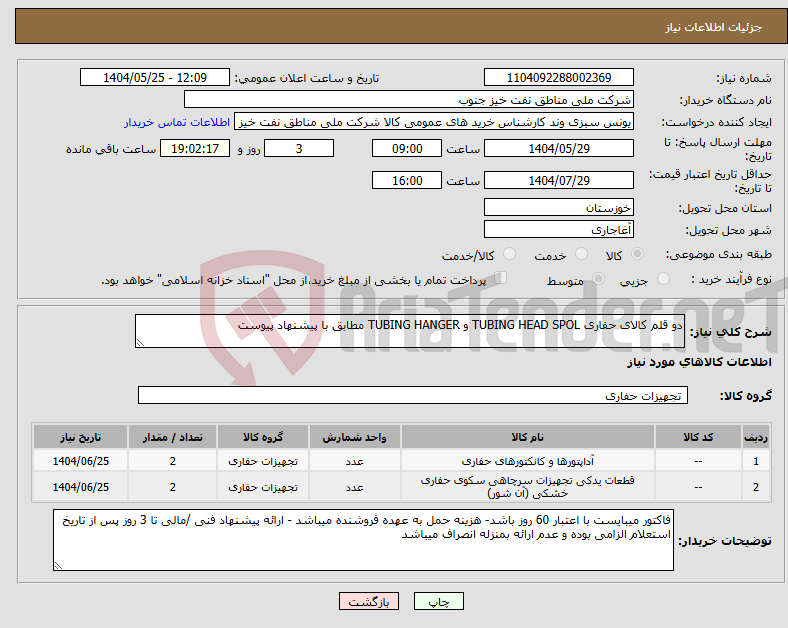
Task: Select the متوسط purchase type radio
Action: [598, 278]
